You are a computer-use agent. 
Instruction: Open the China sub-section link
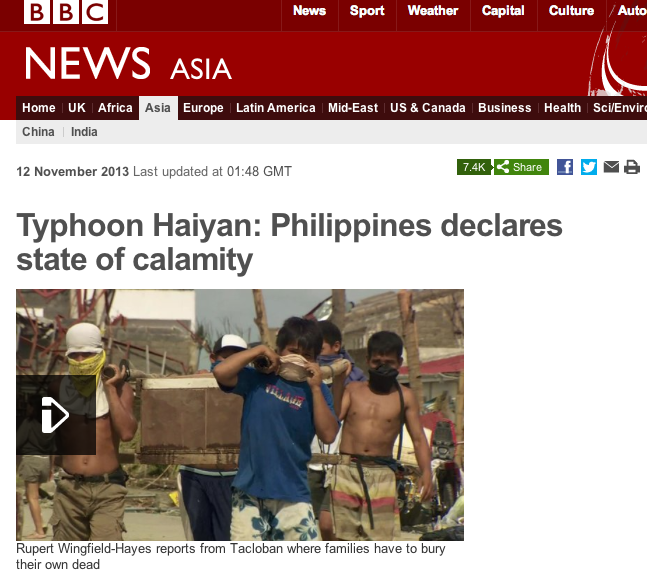click(38, 132)
